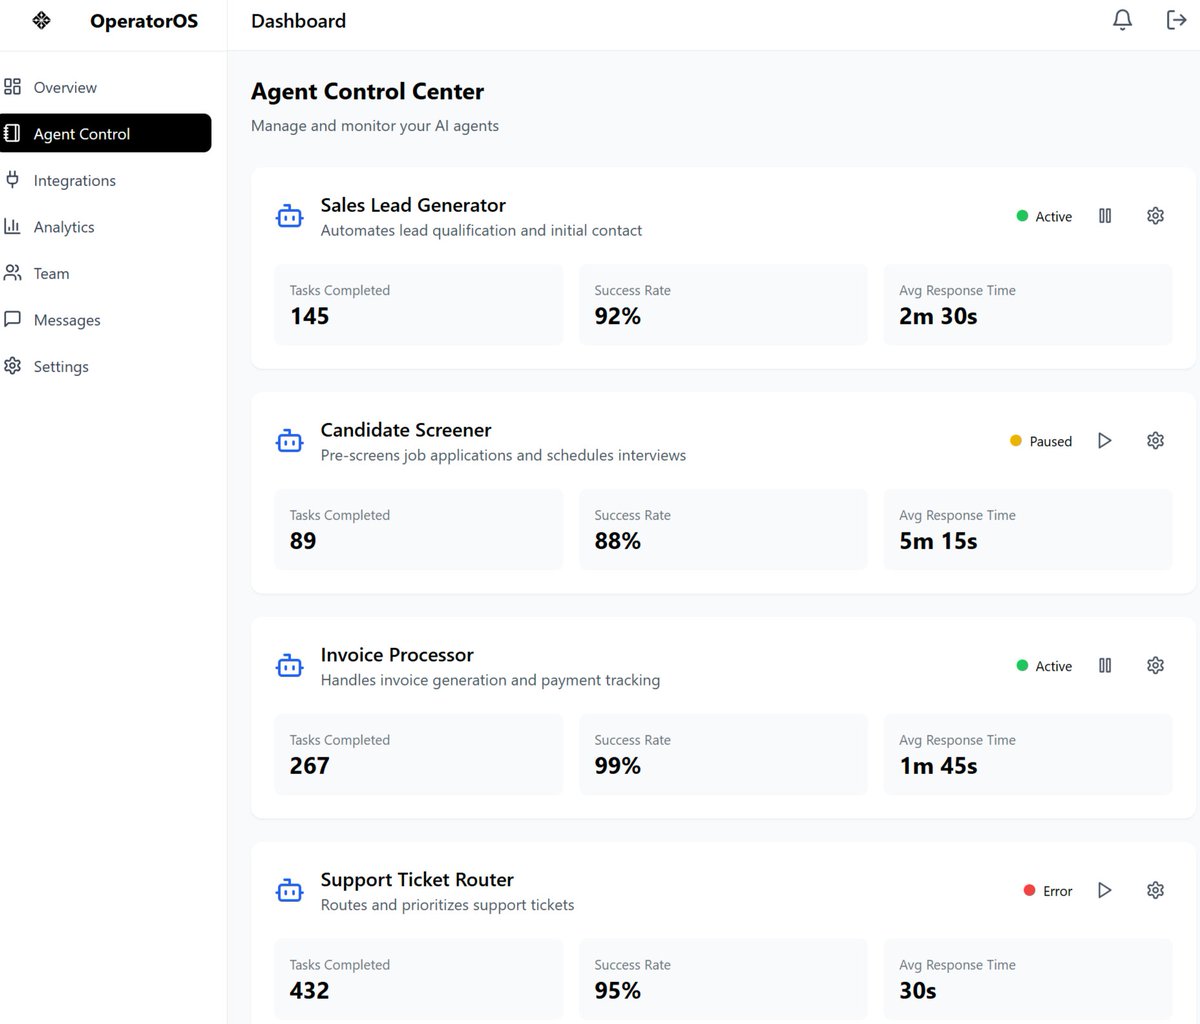
Task: Click the Overview grid icon
Action: click(13, 87)
